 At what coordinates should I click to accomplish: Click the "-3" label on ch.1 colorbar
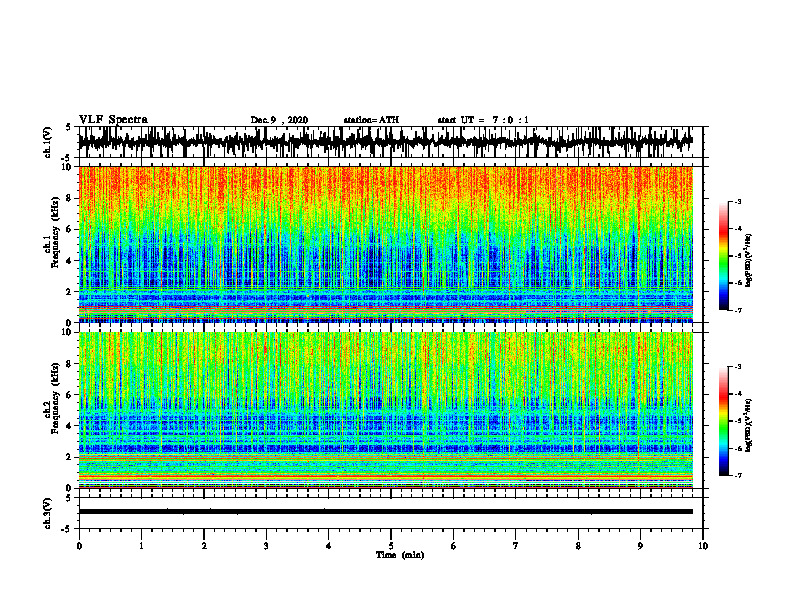point(738,202)
